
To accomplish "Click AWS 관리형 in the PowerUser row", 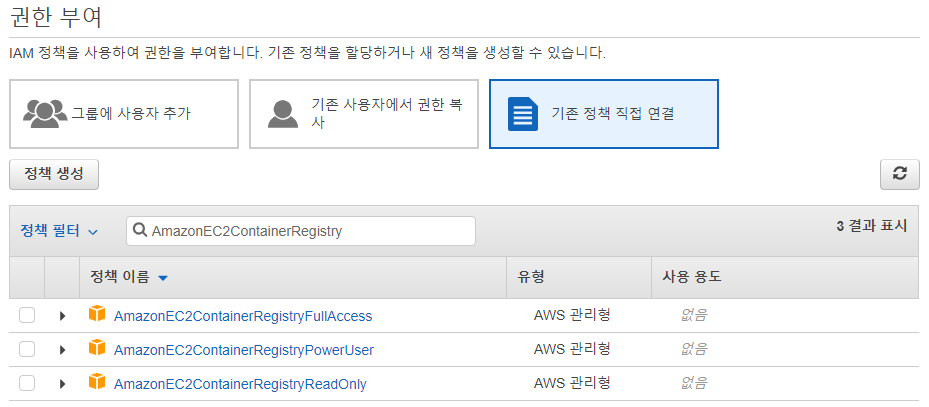I will [572, 349].
